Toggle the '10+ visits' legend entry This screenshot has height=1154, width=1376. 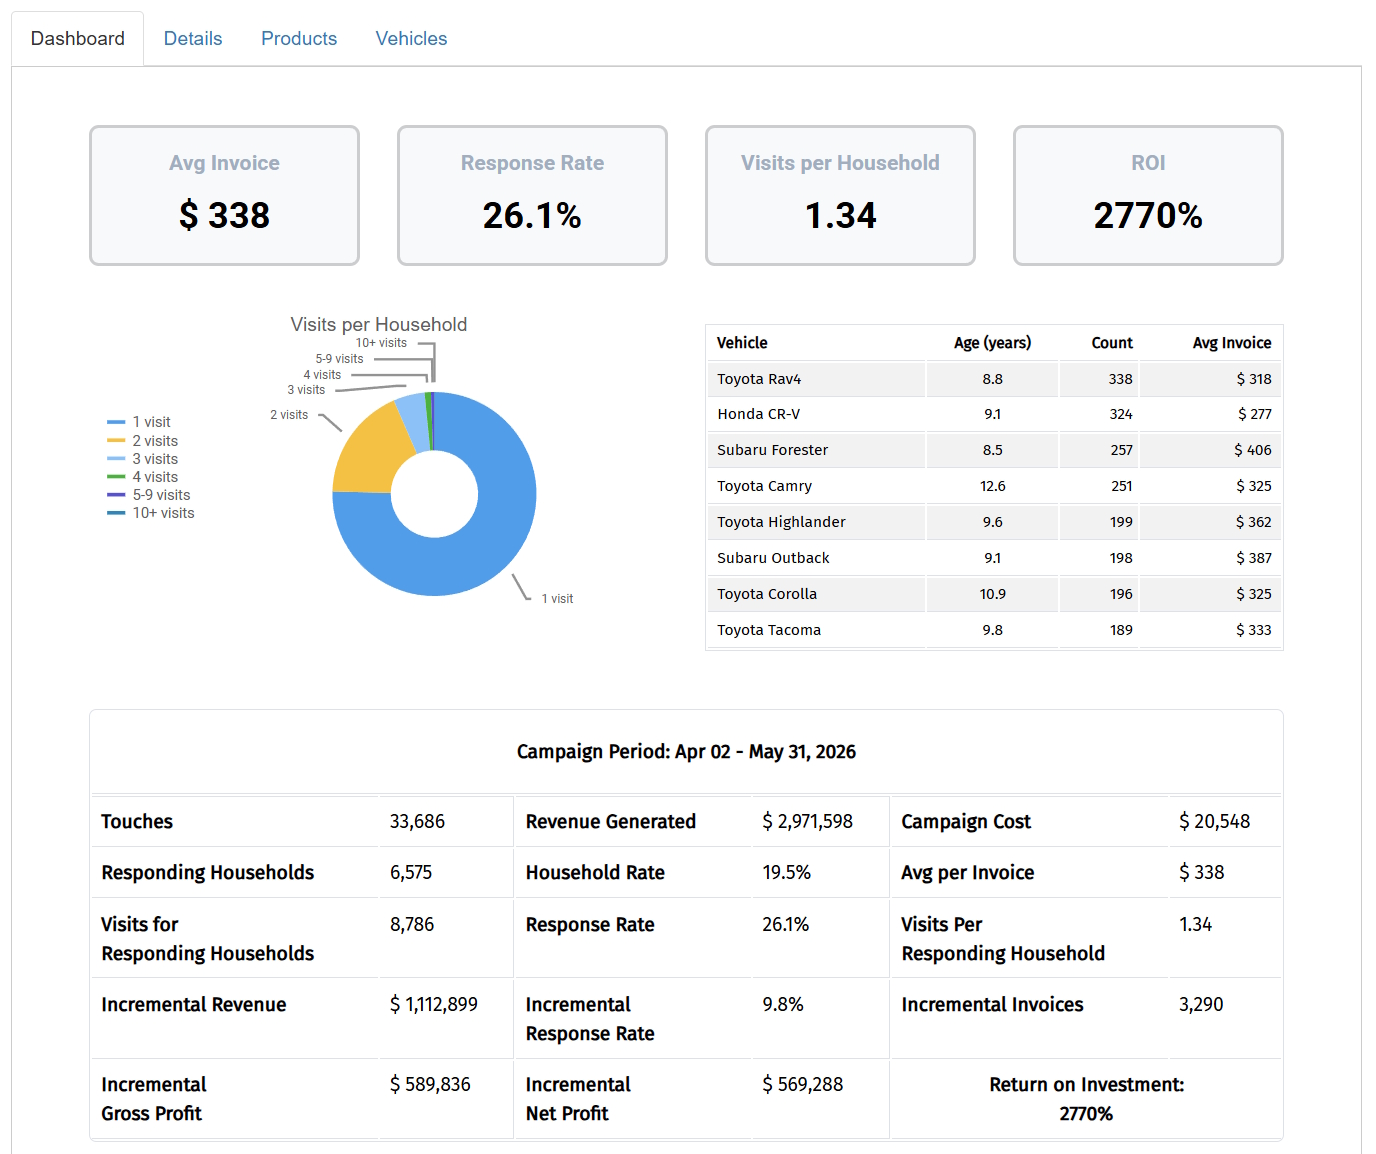[x=151, y=513]
